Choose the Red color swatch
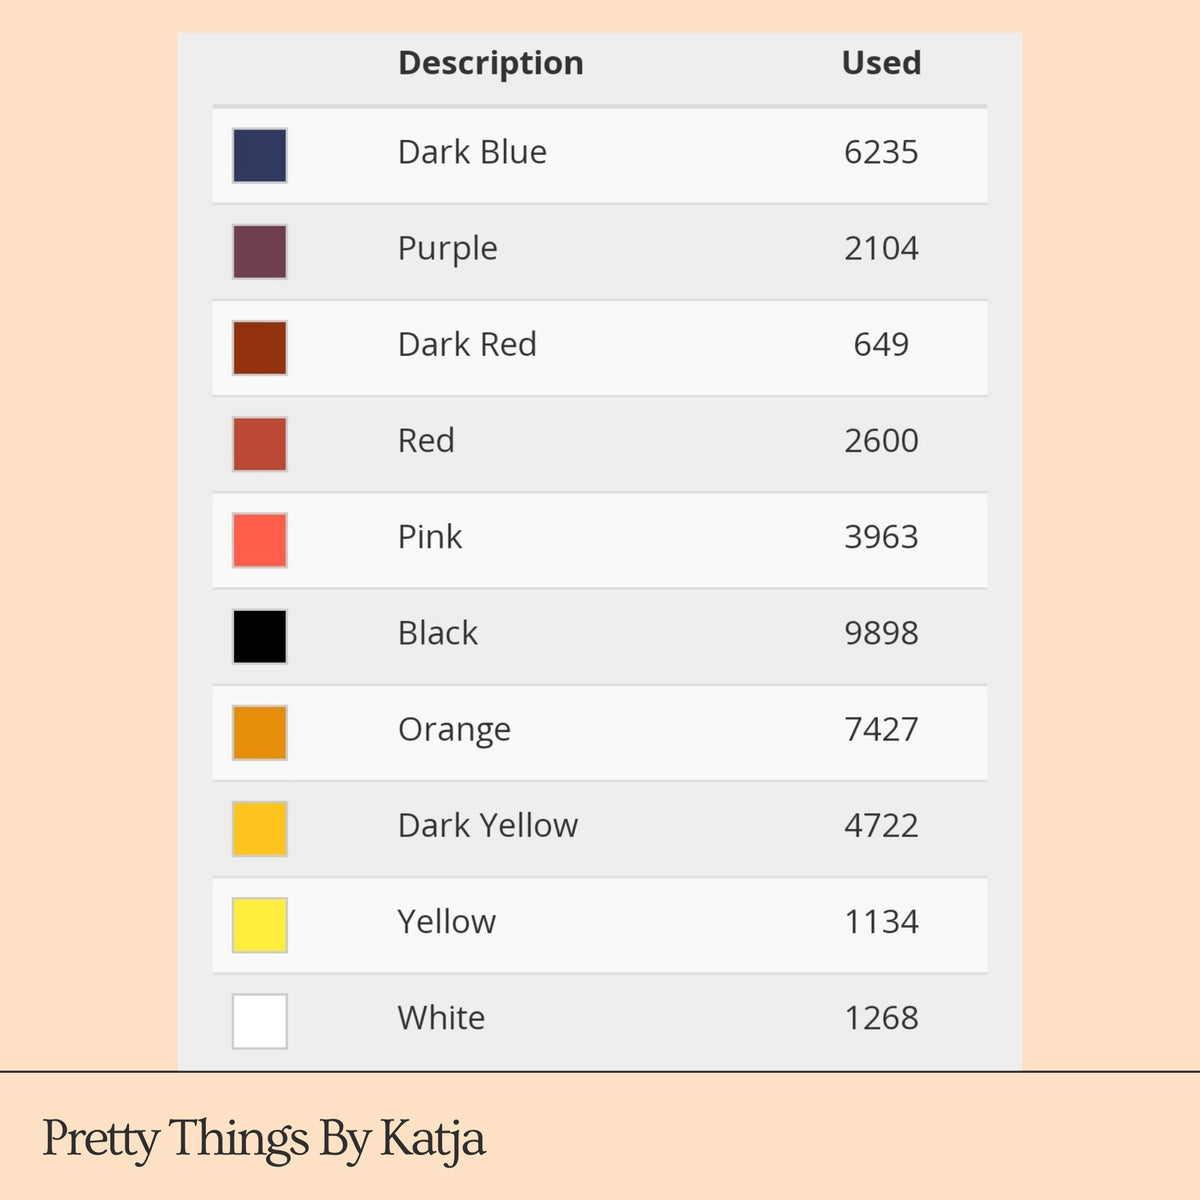 (260, 444)
